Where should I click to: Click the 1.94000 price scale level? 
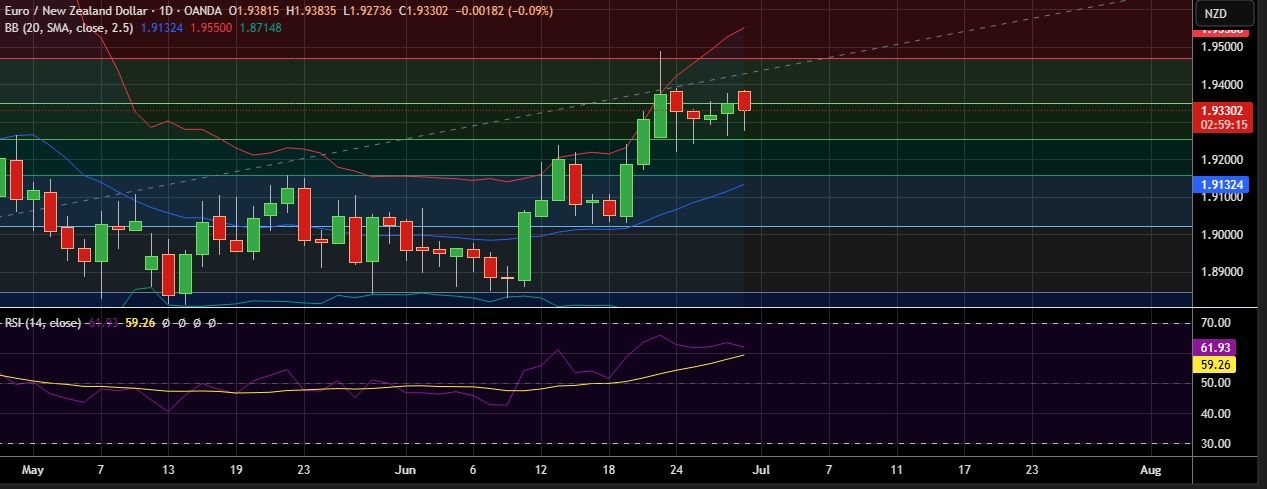(1222, 84)
